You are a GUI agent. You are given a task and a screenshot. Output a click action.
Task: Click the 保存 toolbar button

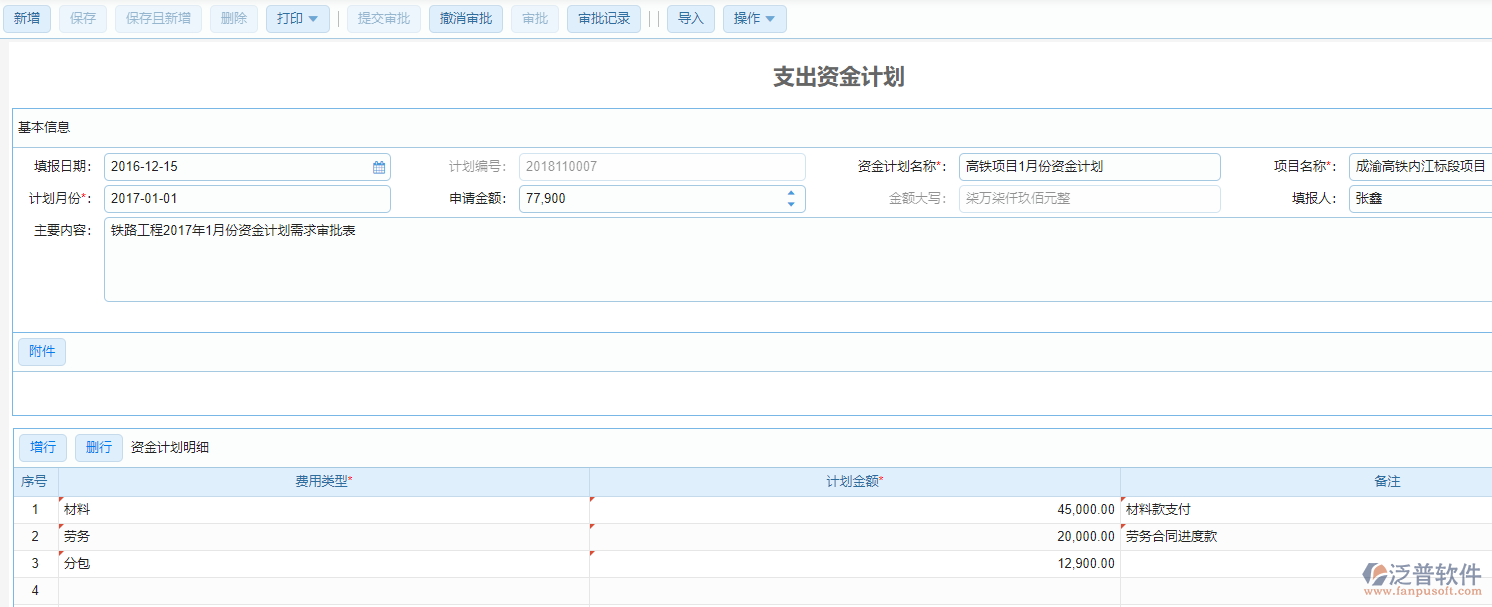pos(82,18)
